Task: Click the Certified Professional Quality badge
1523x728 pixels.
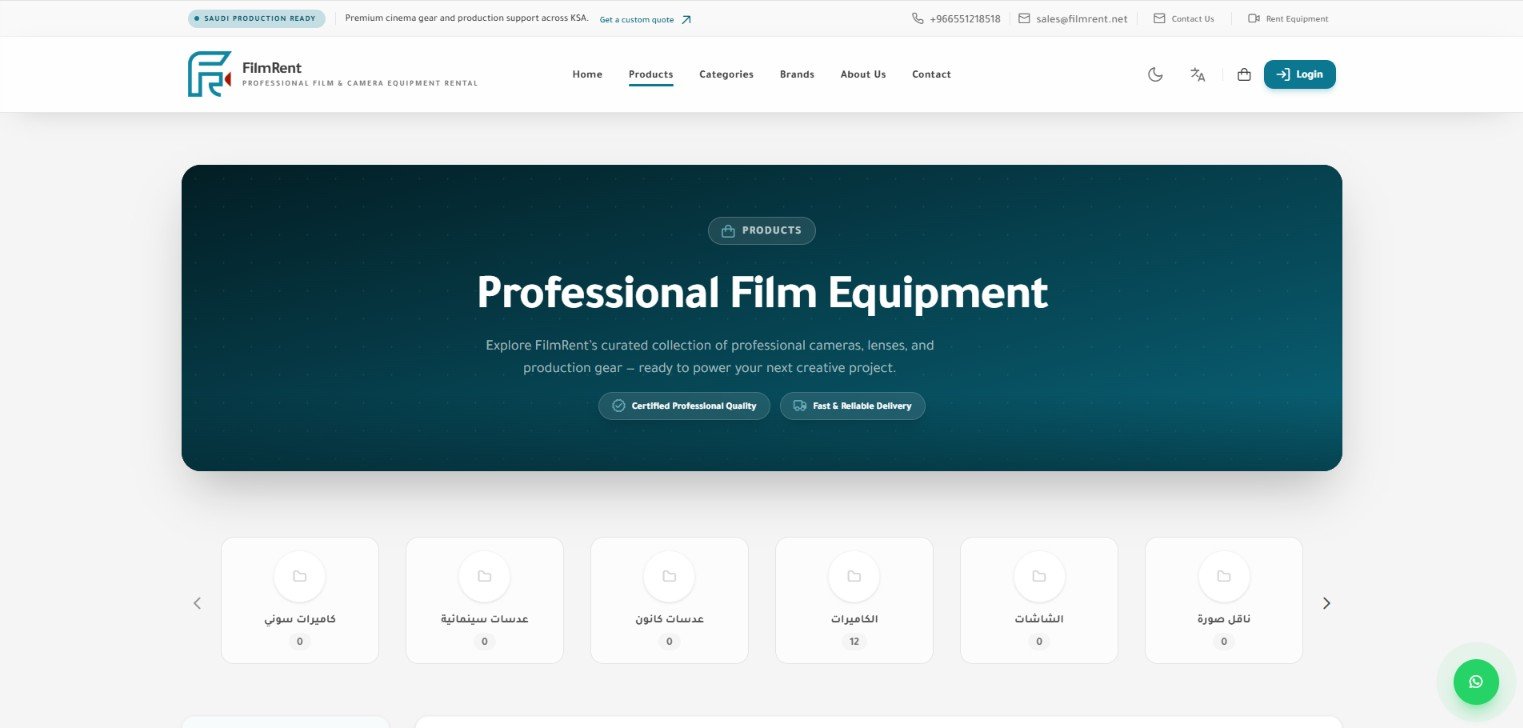Action: [684, 406]
